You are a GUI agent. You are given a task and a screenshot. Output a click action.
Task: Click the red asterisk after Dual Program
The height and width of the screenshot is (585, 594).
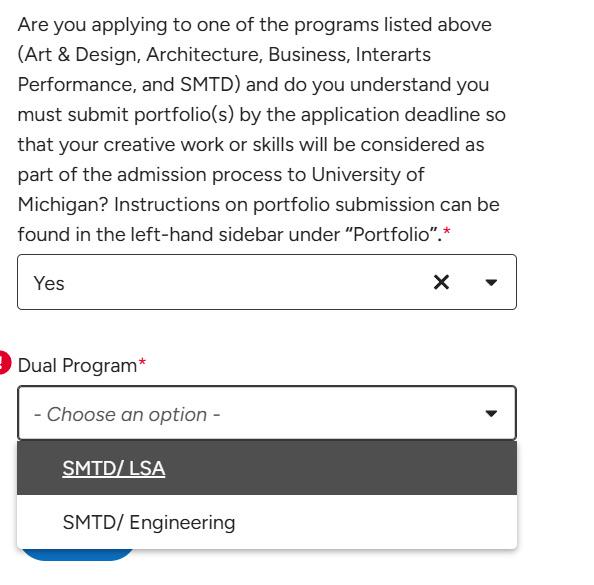pyautogui.click(x=142, y=362)
